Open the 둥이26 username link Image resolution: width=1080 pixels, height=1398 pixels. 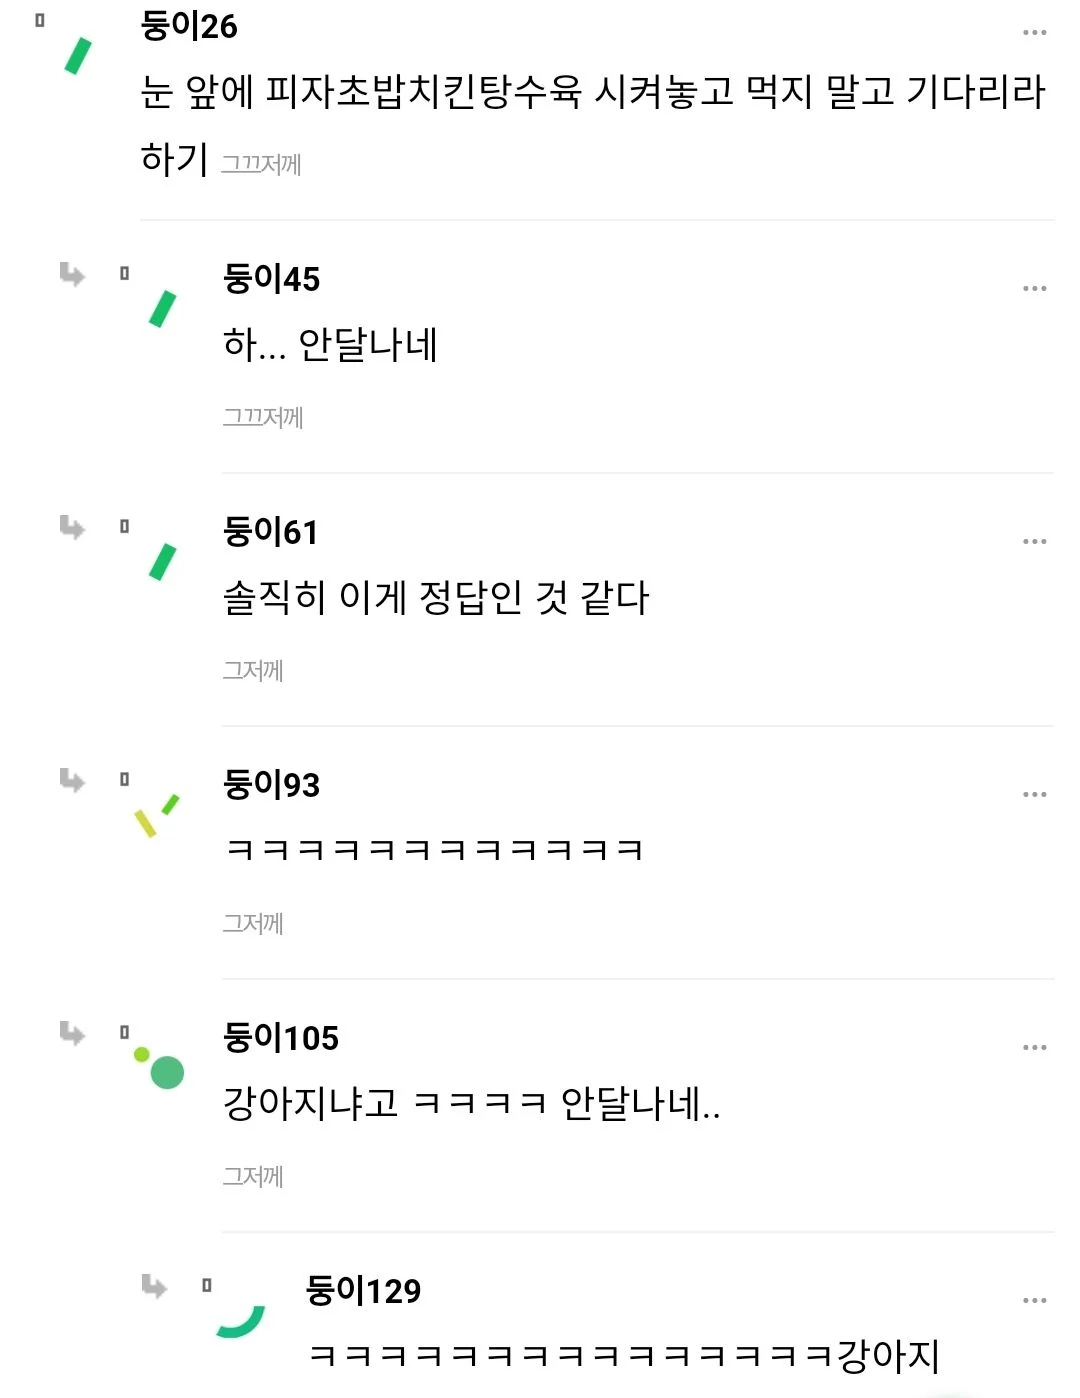coord(189,26)
